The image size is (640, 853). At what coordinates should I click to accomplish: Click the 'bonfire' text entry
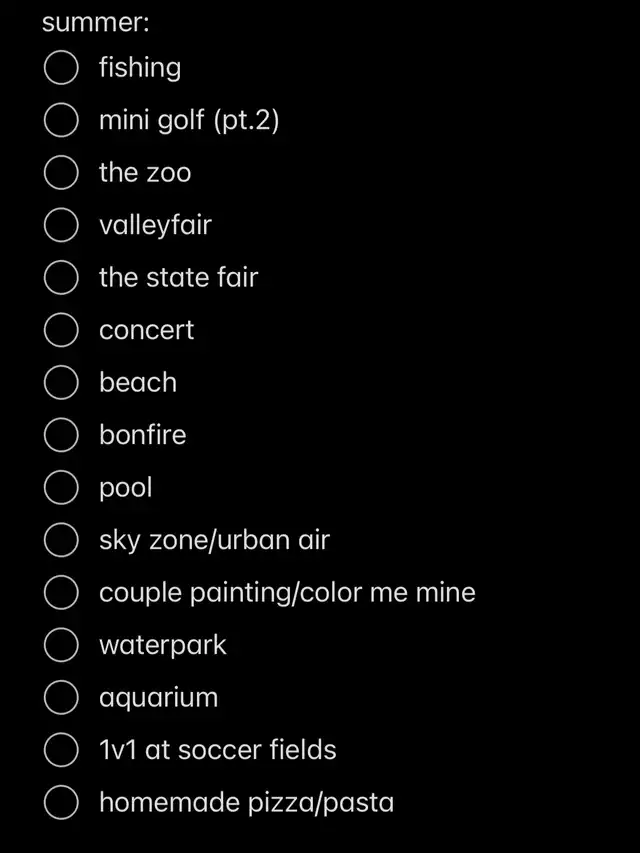pos(142,436)
